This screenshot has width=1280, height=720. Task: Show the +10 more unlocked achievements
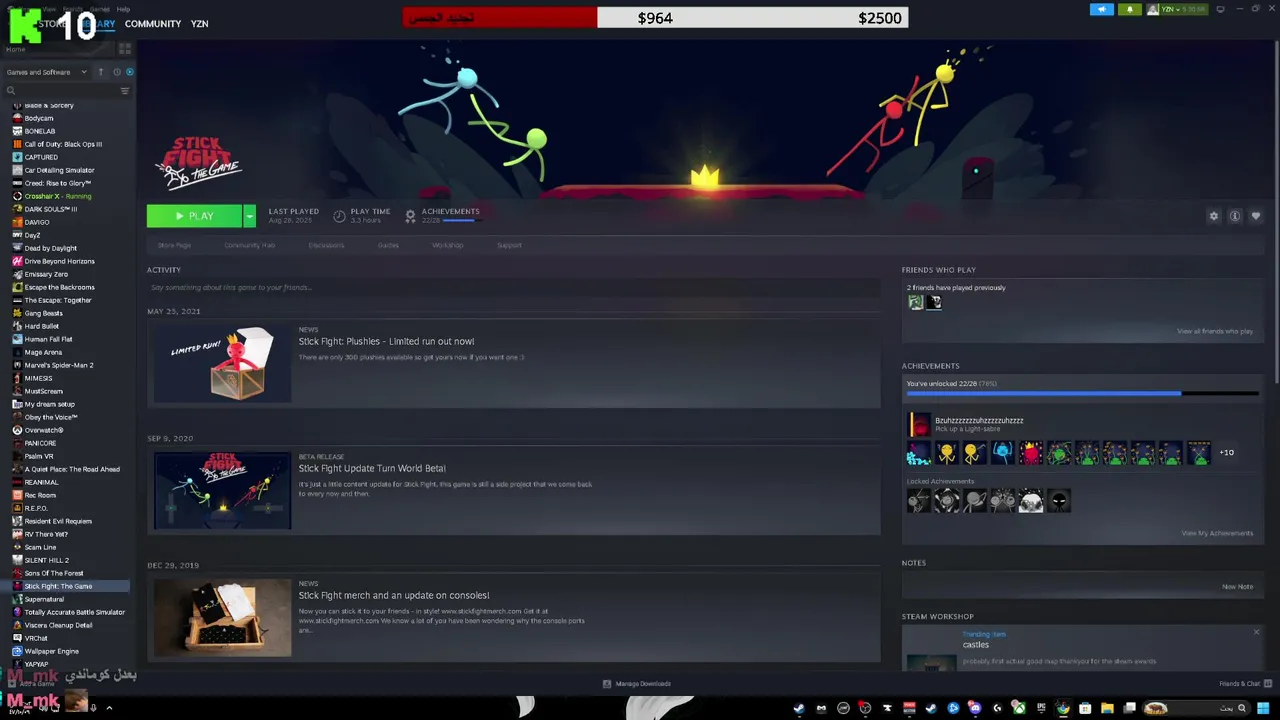pyautogui.click(x=1226, y=453)
